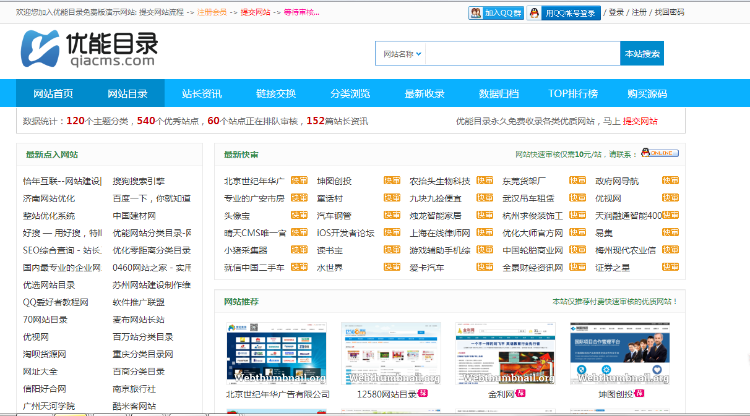Click 优化大师官方网 in 最新快审
This screenshot has height=416, width=750.
(532, 233)
